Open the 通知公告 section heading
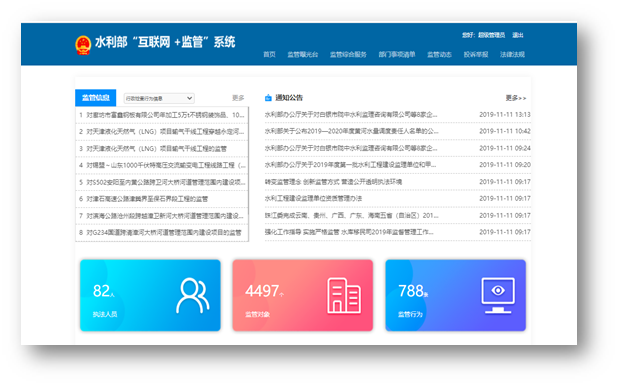Image resolution: width=619 pixels, height=387 pixels. (x=289, y=98)
